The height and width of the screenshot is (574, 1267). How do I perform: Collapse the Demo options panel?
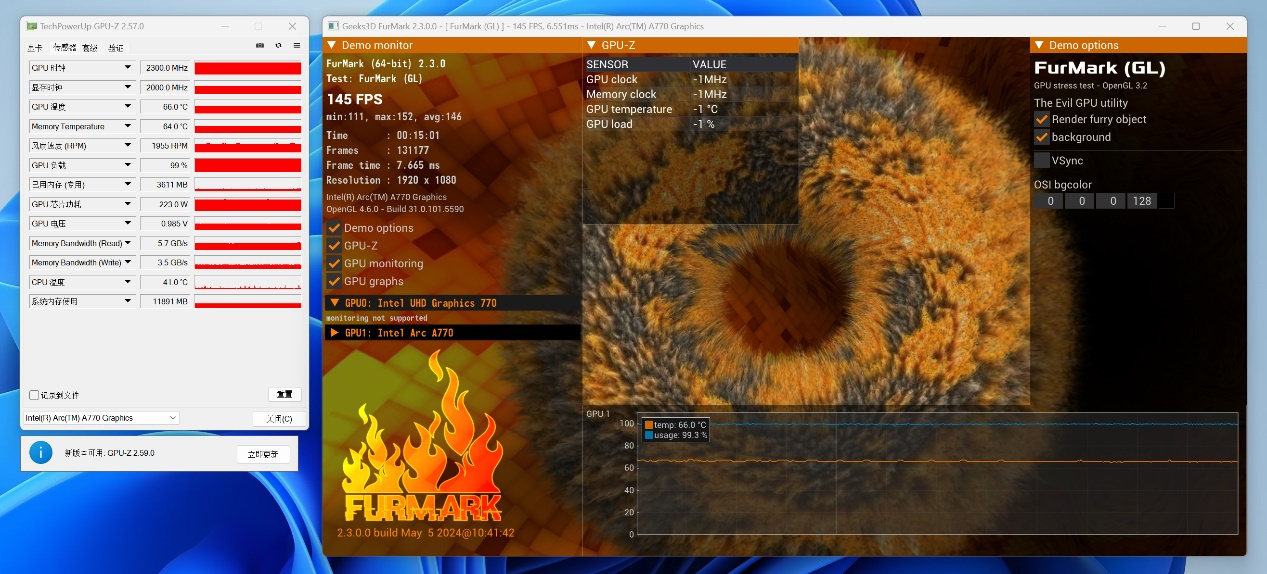click(1039, 45)
